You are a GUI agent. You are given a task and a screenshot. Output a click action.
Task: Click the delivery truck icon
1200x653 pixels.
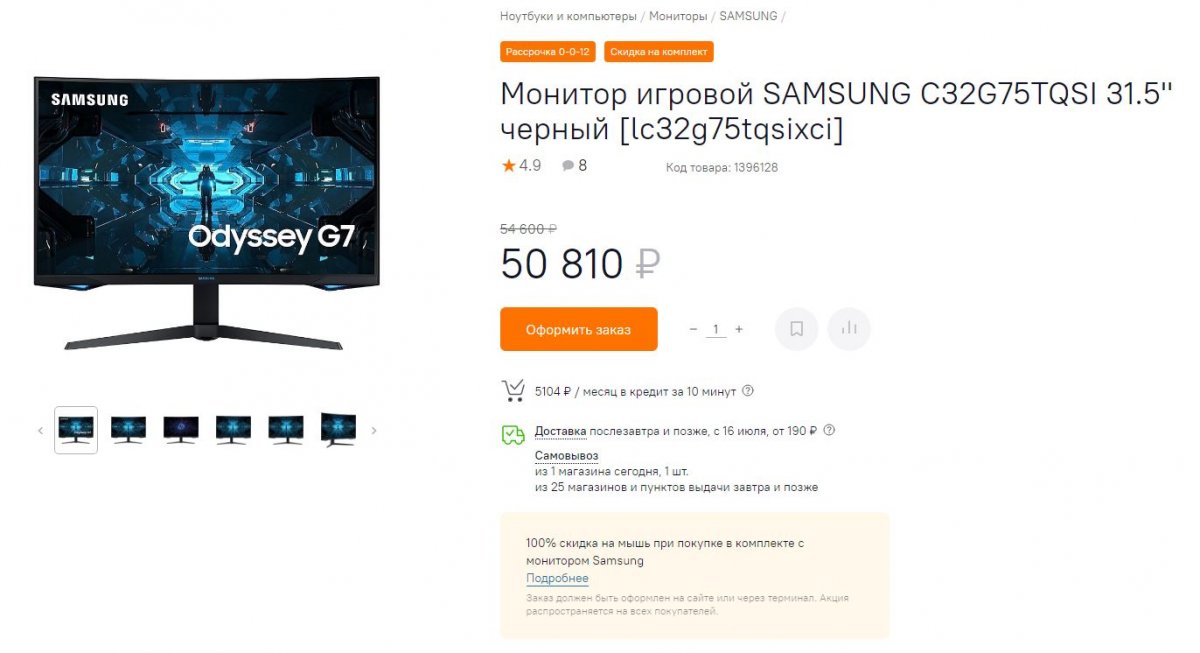(x=512, y=434)
